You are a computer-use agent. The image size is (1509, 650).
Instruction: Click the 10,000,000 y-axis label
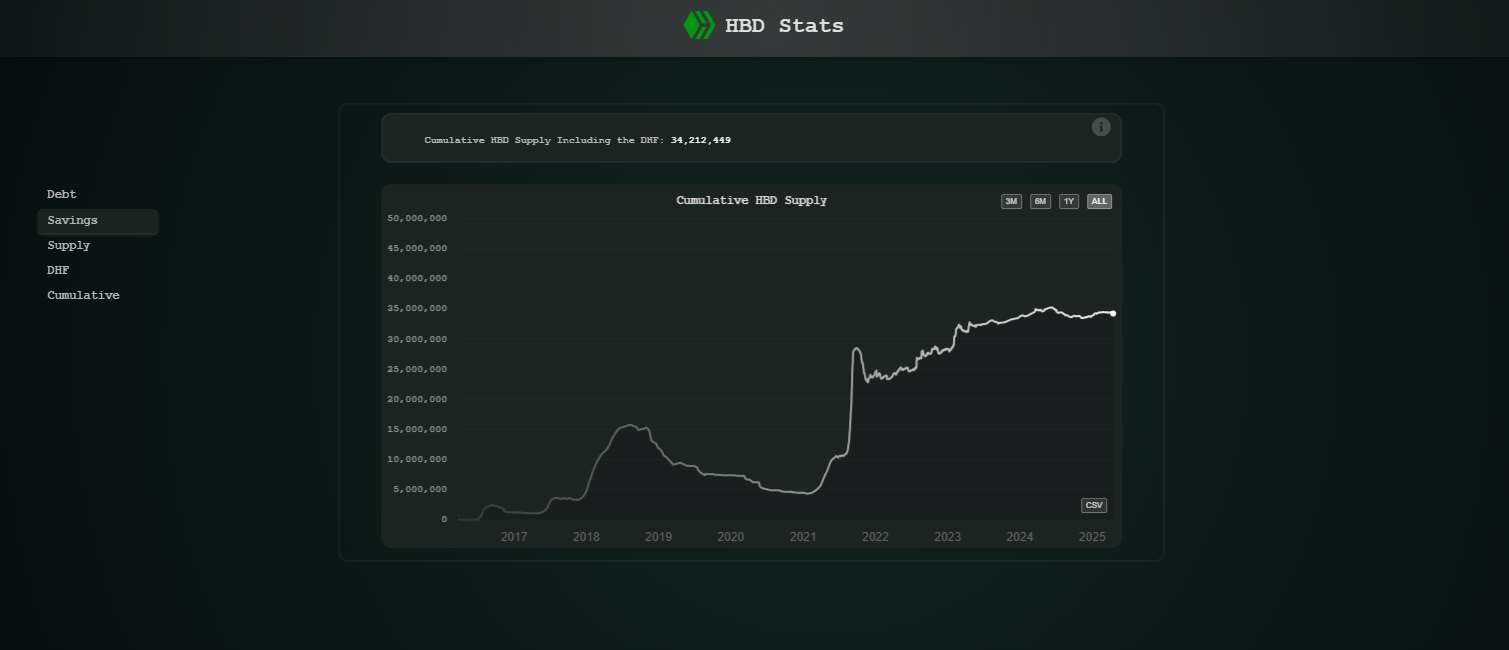tap(417, 459)
